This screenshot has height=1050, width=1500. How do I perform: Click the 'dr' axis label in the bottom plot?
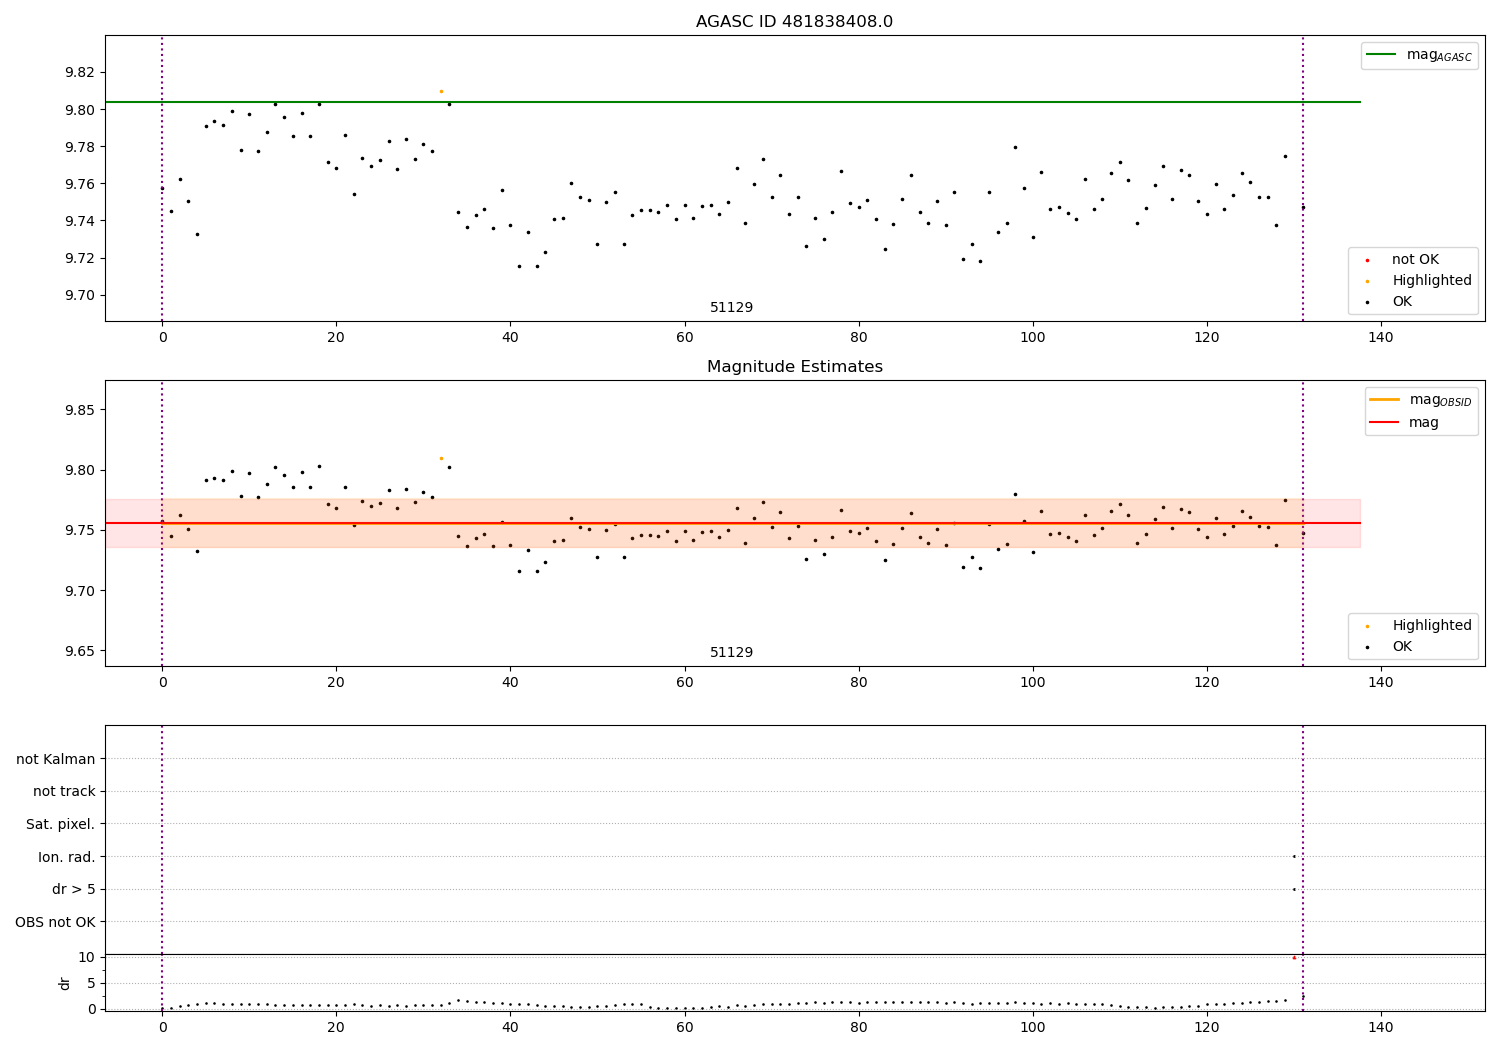click(x=65, y=983)
